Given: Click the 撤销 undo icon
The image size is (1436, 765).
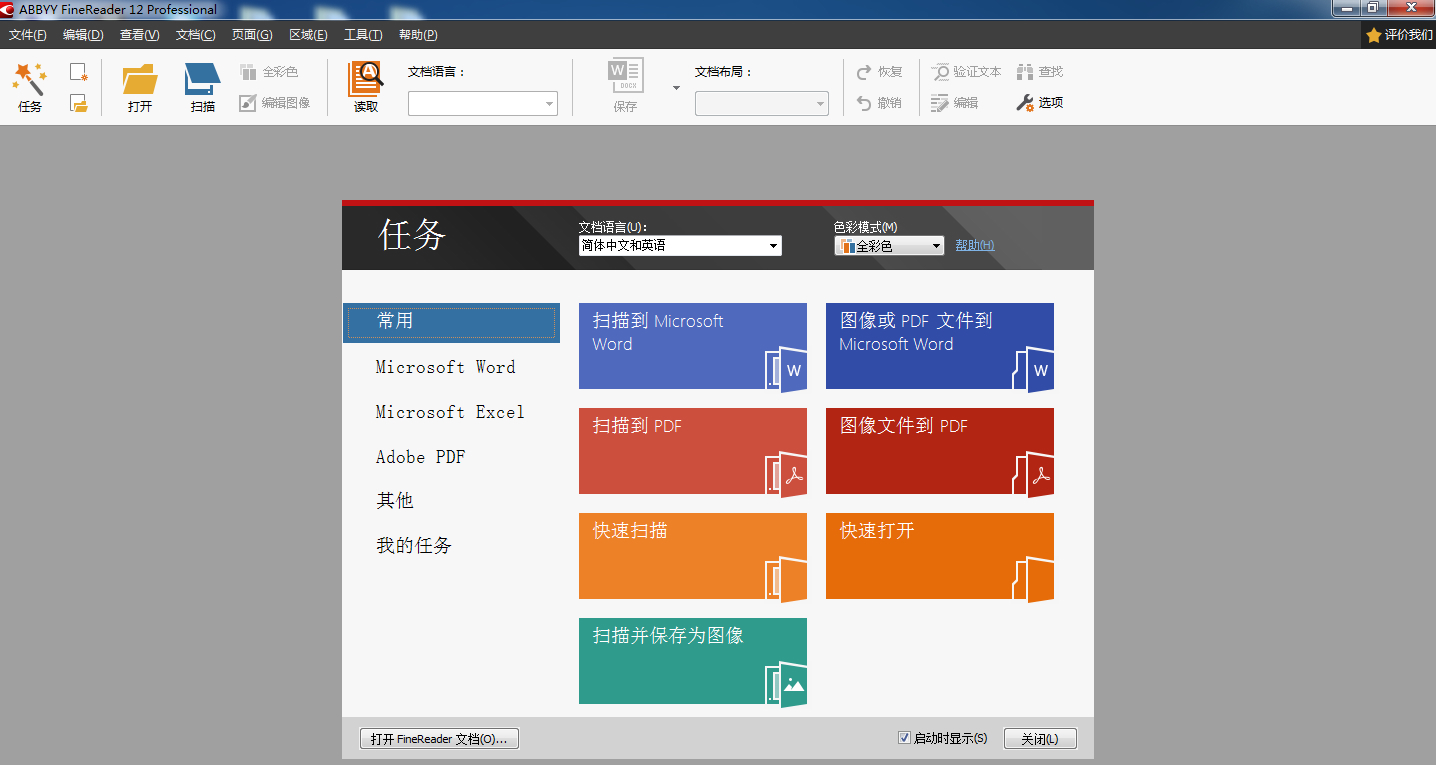Looking at the screenshot, I should click(x=865, y=103).
